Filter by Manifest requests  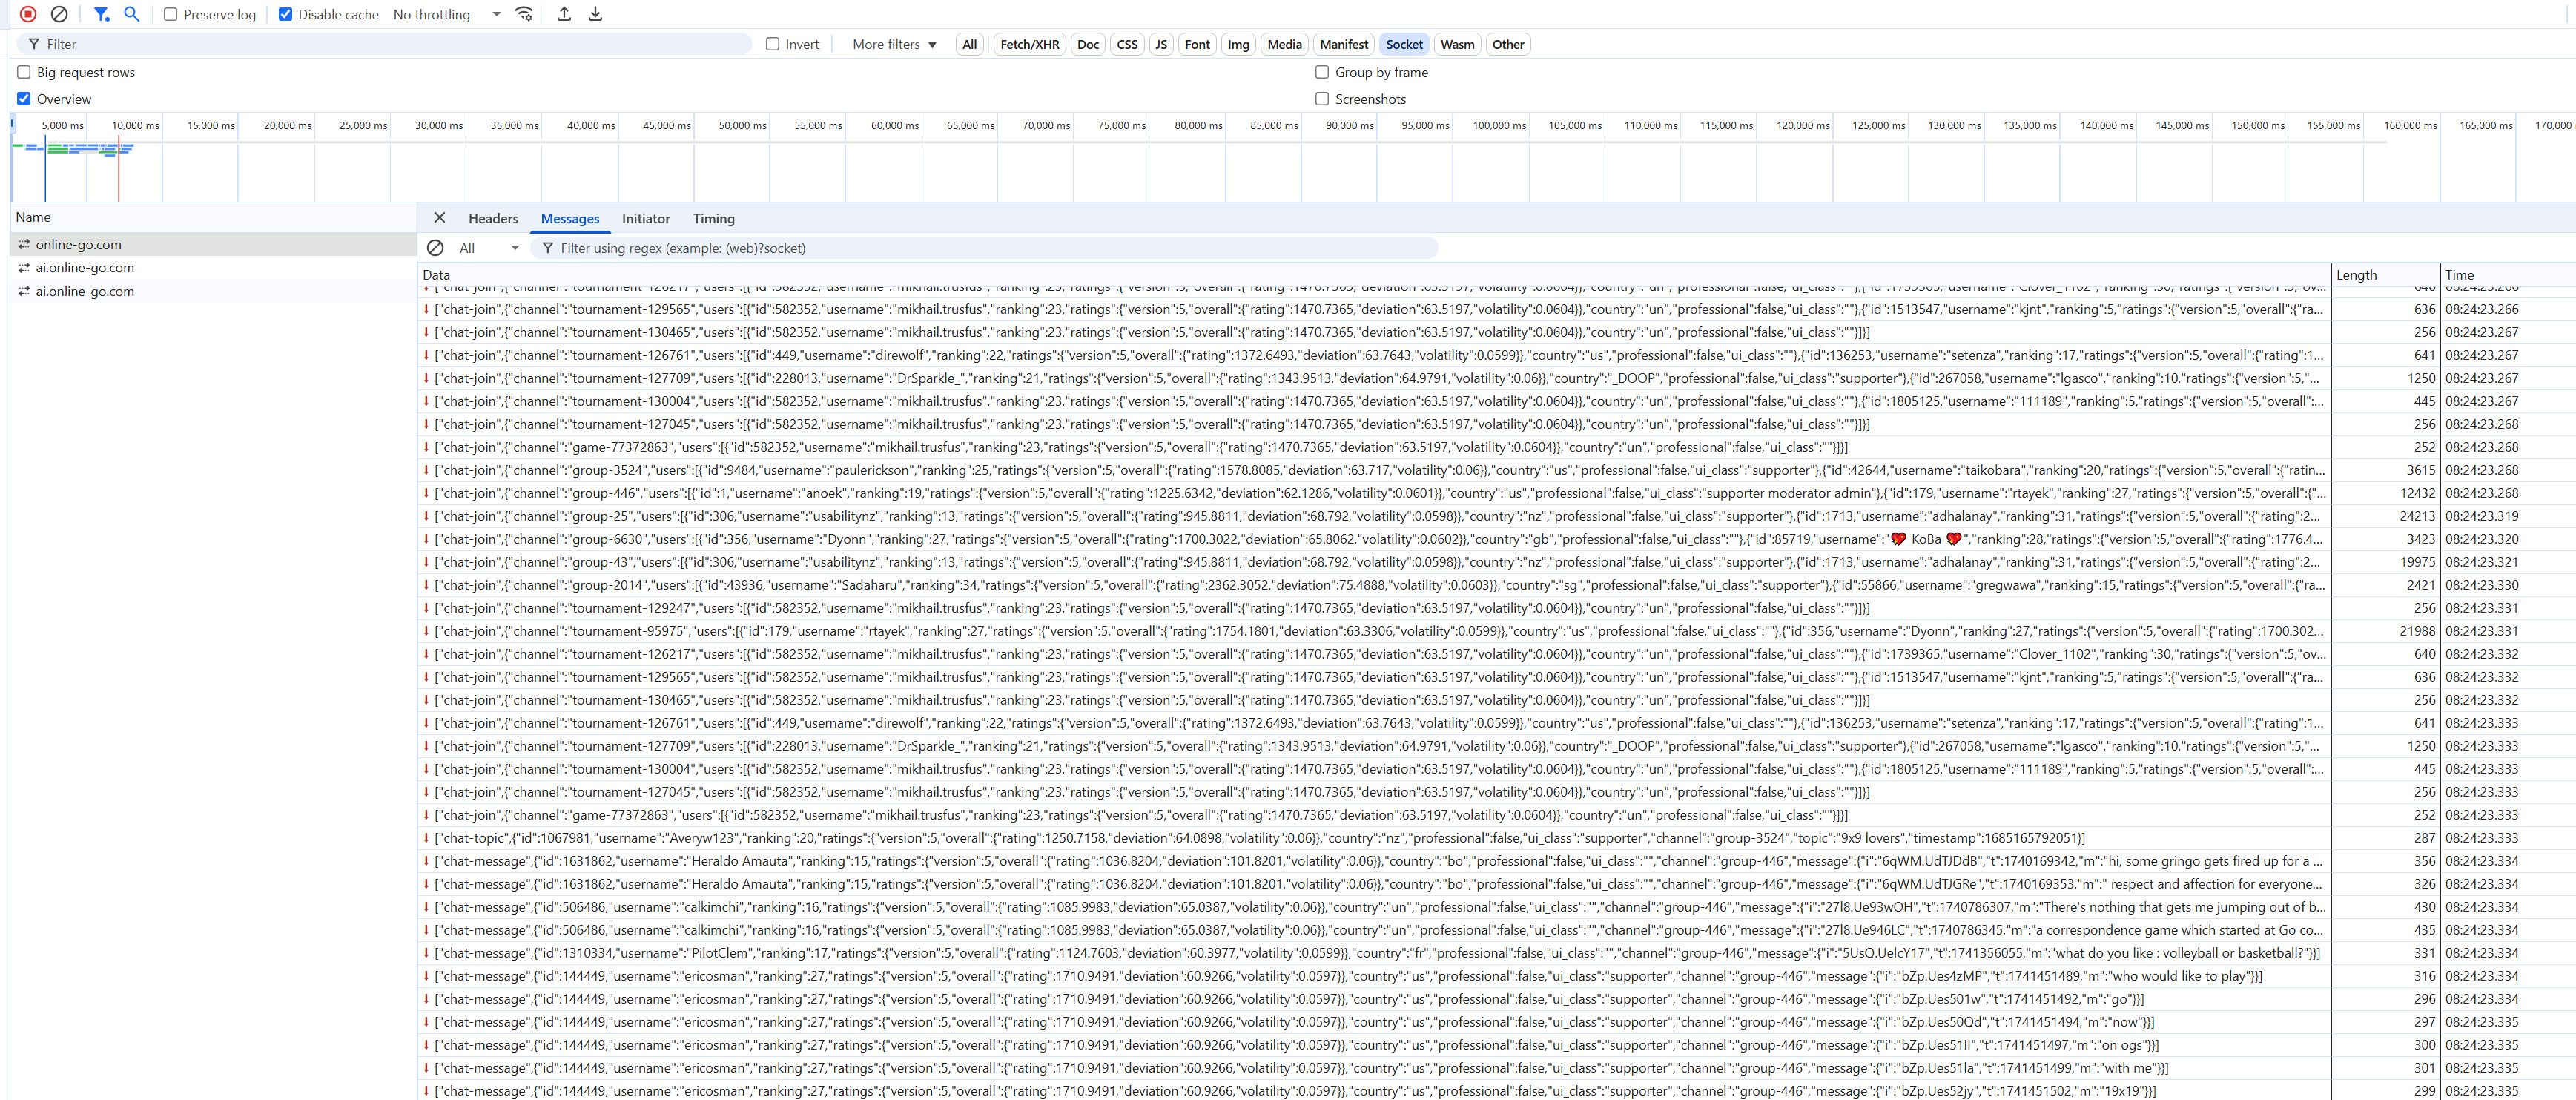pyautogui.click(x=1344, y=44)
